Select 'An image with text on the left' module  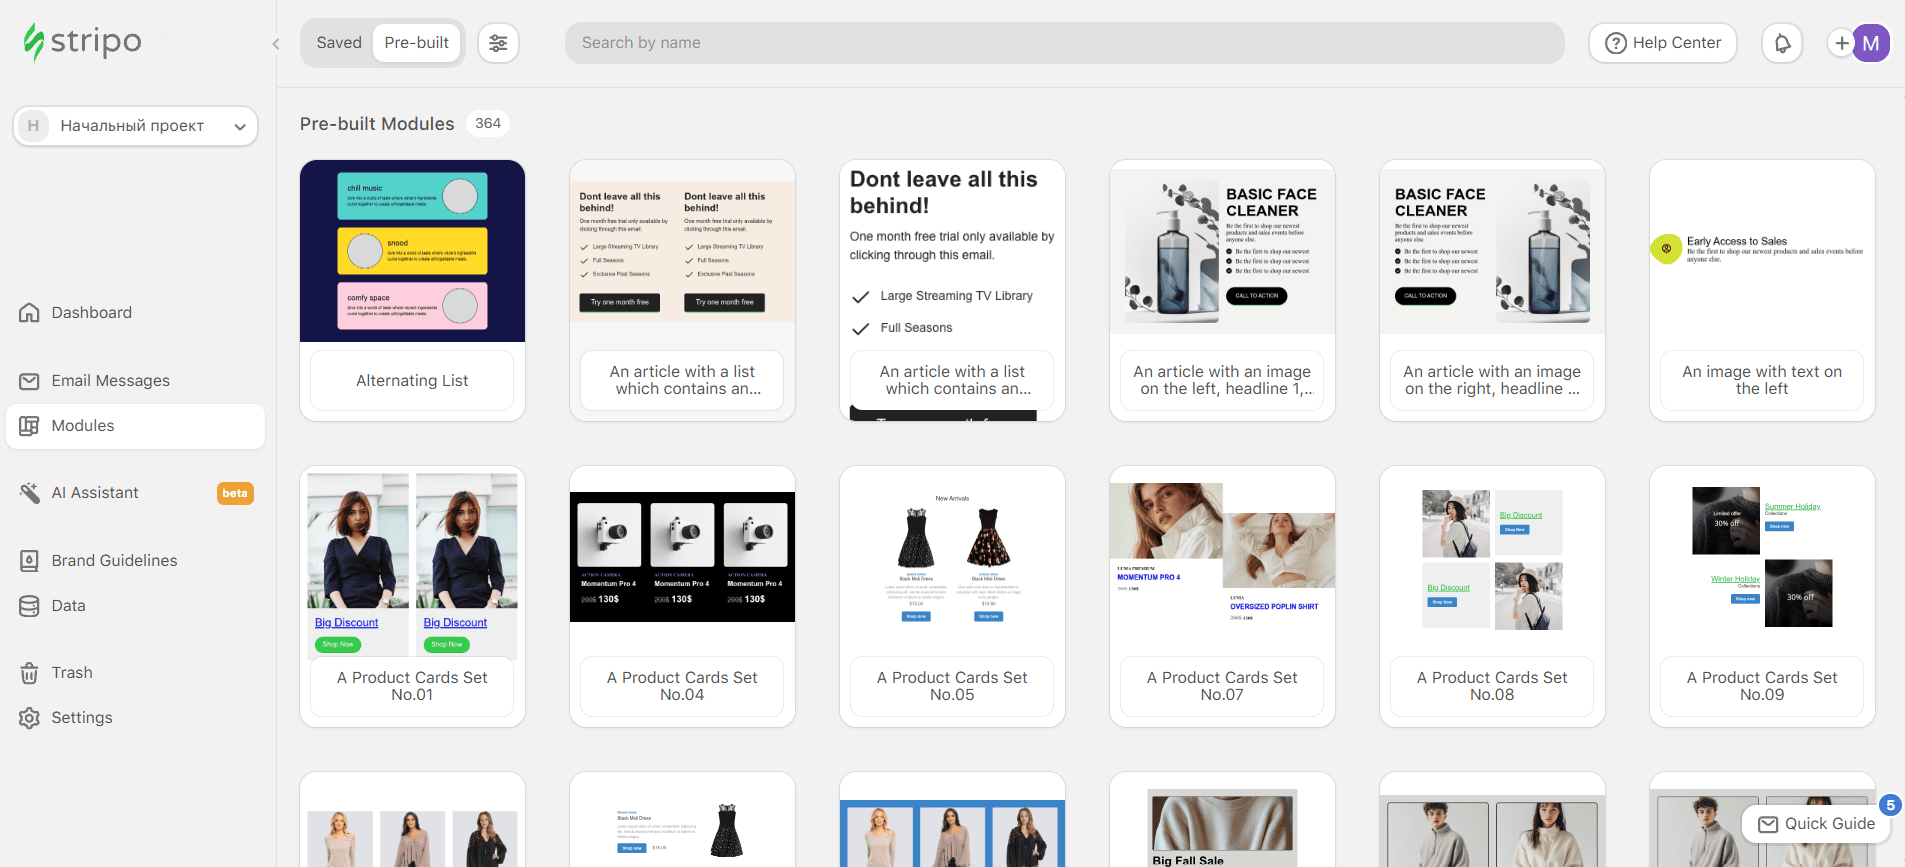[x=1762, y=291]
